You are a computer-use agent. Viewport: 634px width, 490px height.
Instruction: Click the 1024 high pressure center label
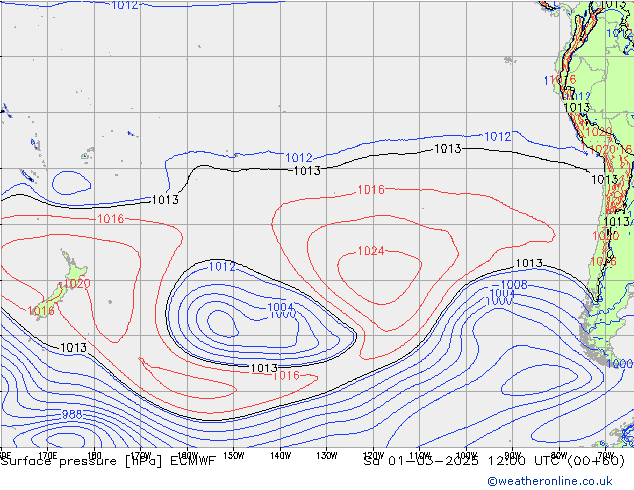click(x=371, y=251)
